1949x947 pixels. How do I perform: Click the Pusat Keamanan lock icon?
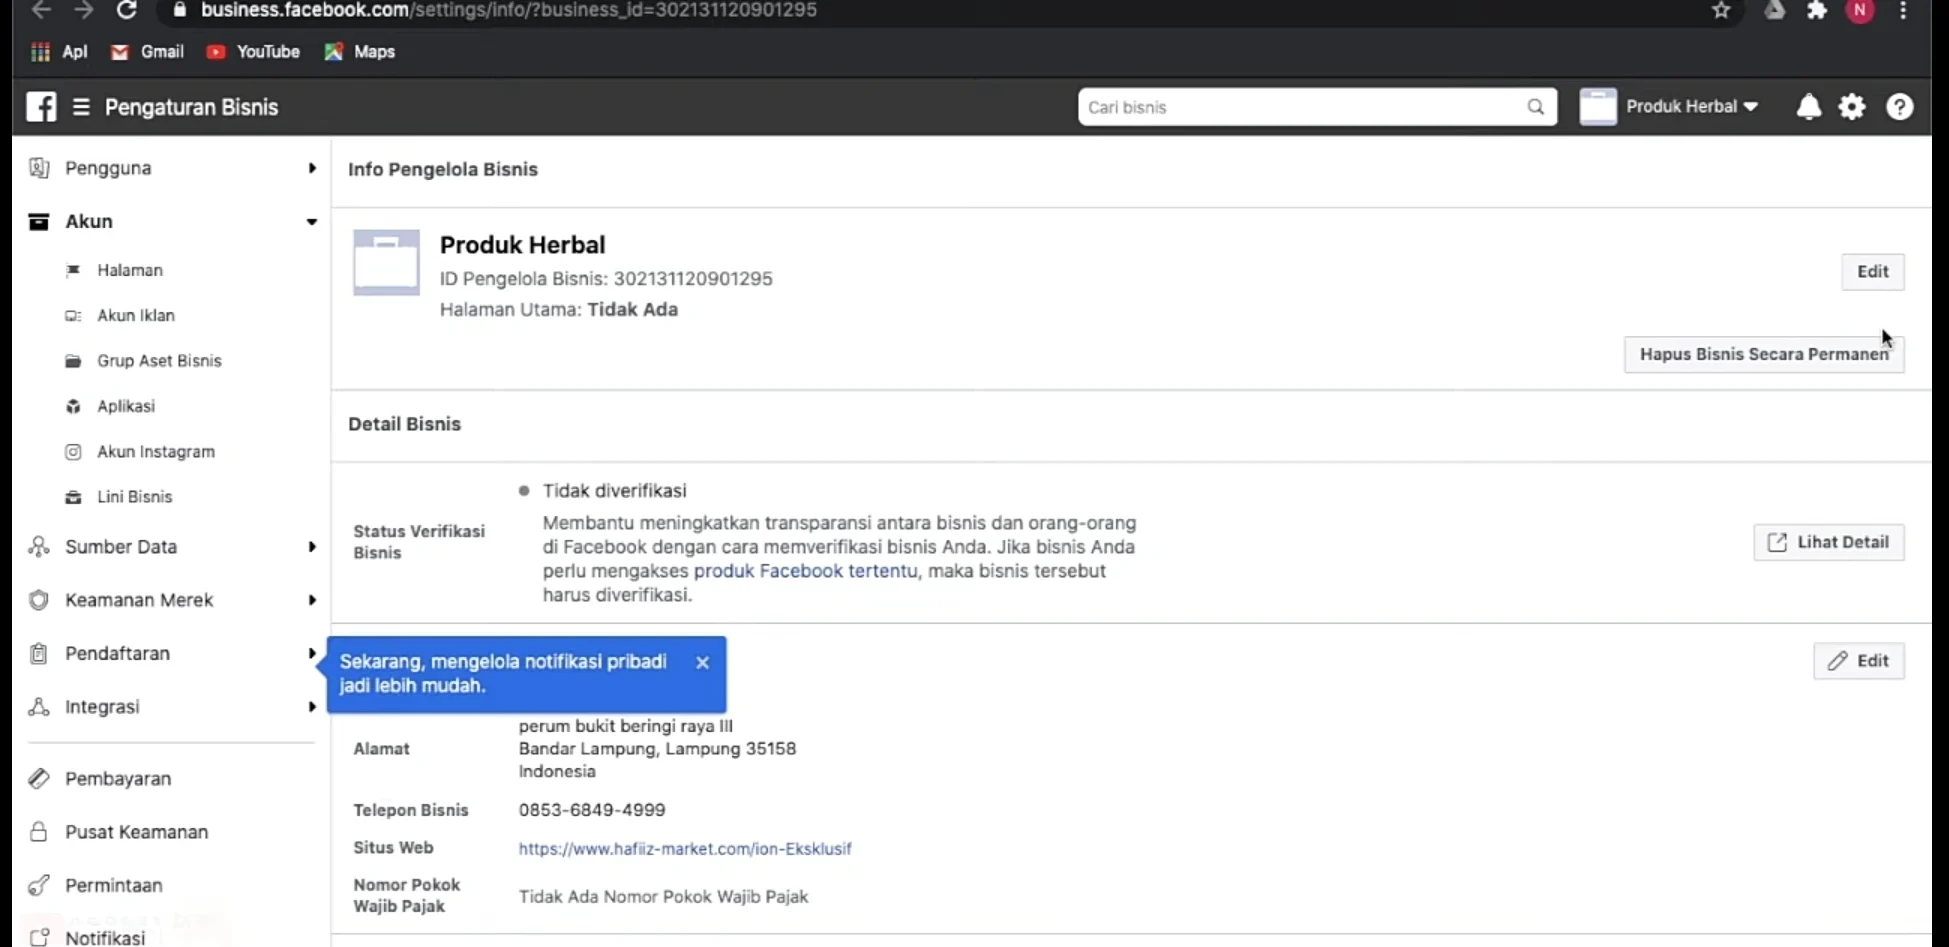[39, 832]
